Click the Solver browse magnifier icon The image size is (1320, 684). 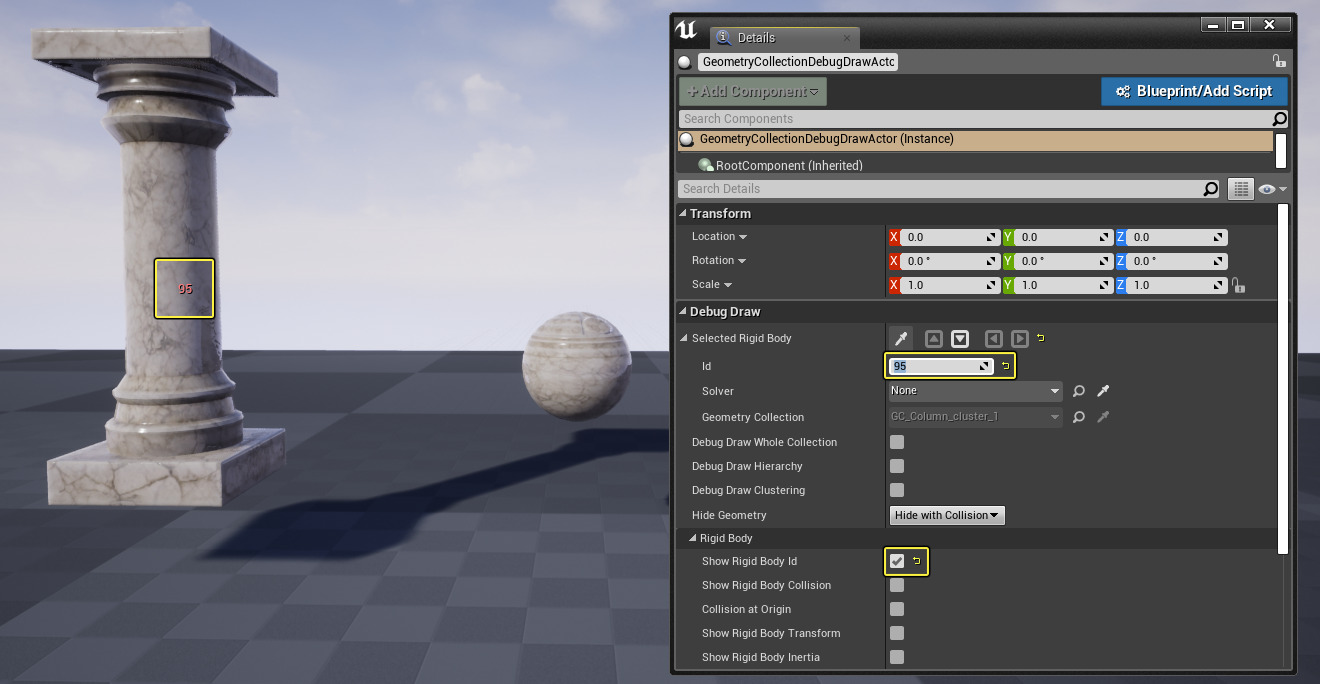[1079, 391]
